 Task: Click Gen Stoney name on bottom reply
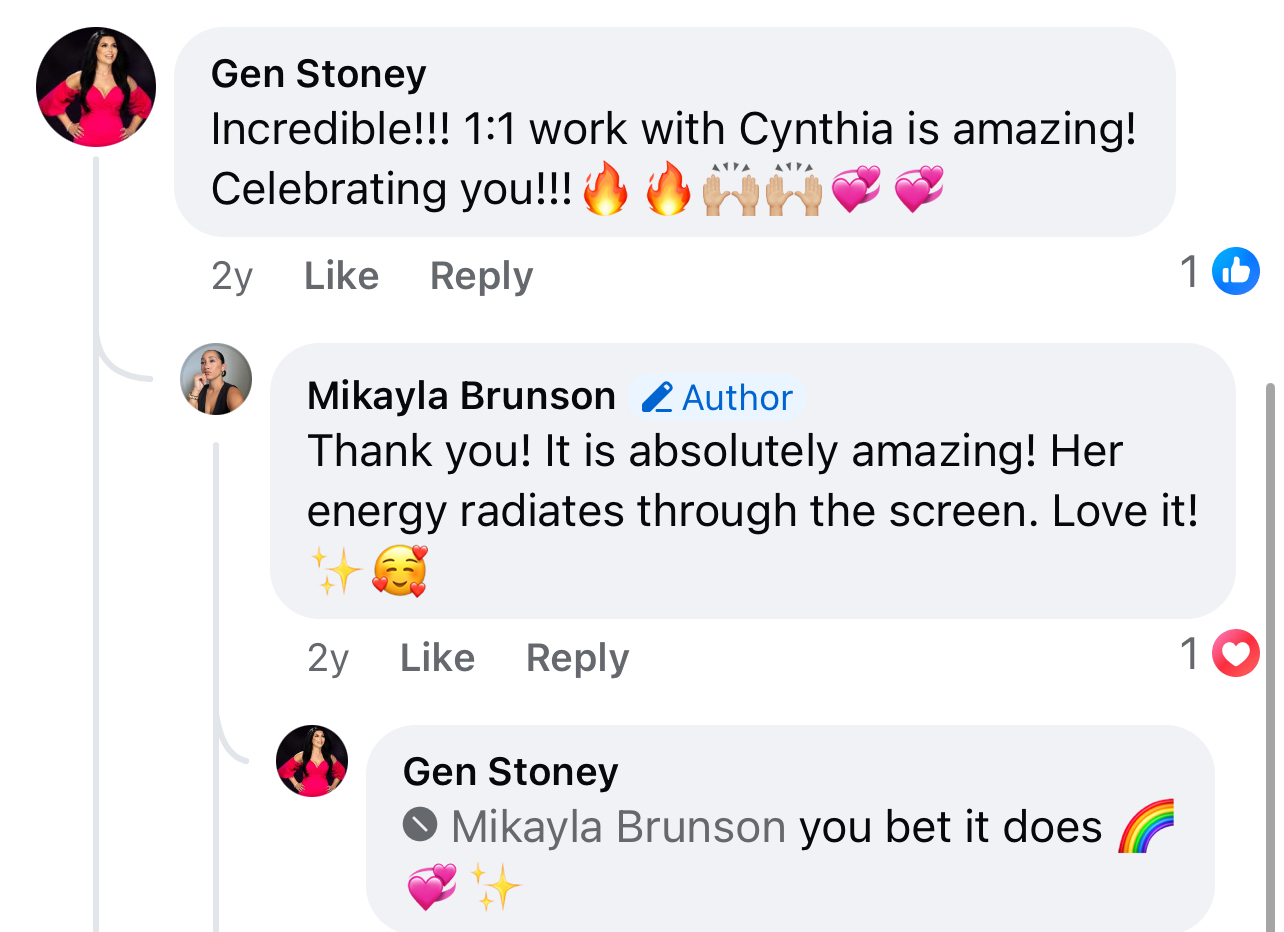[510, 771]
